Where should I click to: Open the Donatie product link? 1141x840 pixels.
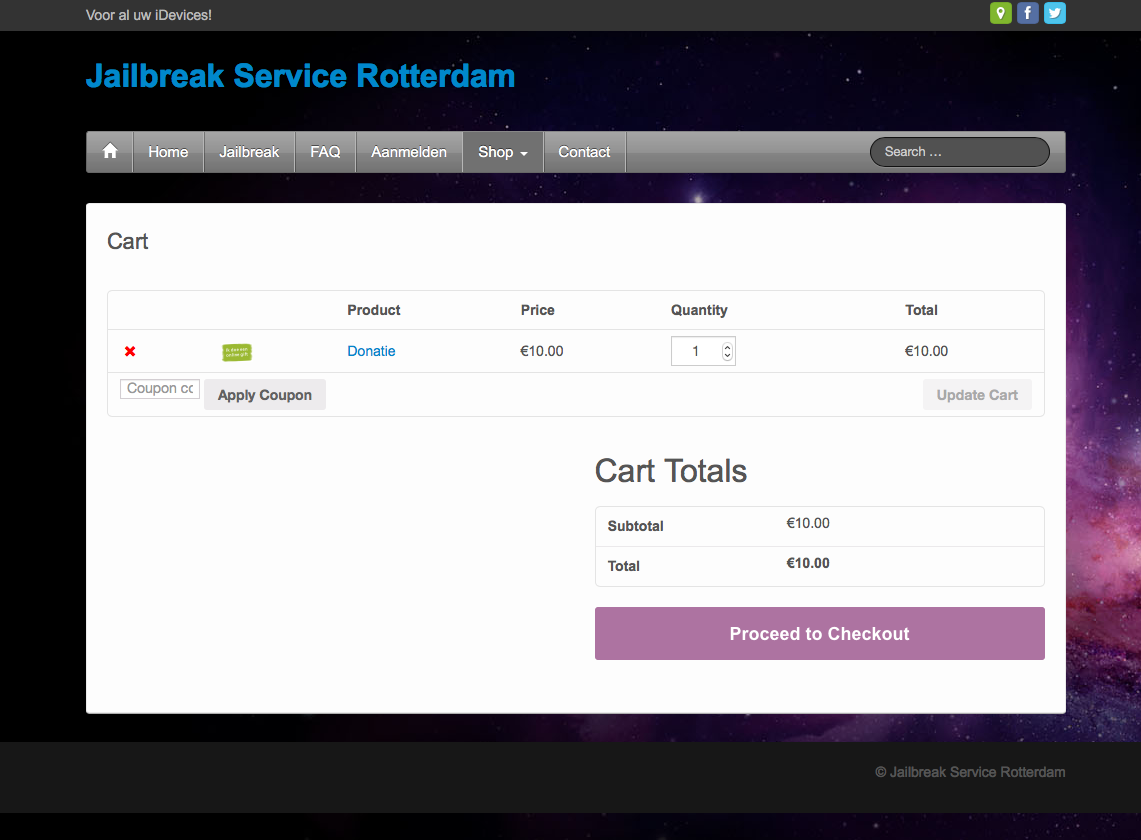(x=371, y=351)
